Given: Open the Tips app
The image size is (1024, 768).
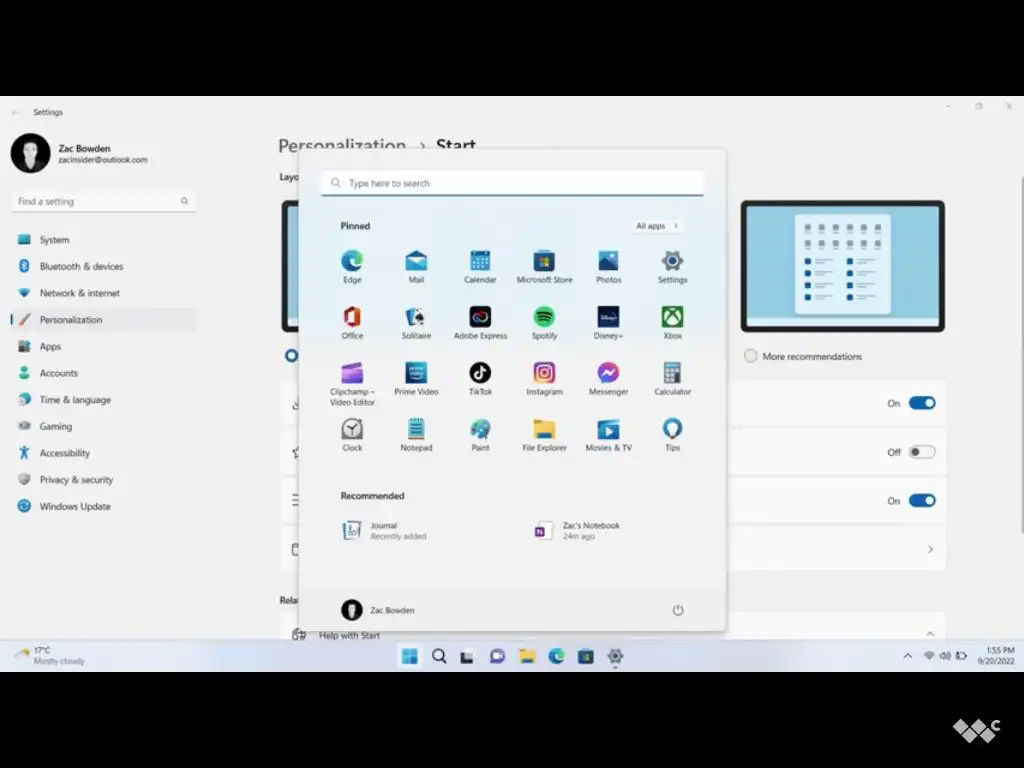Looking at the screenshot, I should [x=672, y=435].
